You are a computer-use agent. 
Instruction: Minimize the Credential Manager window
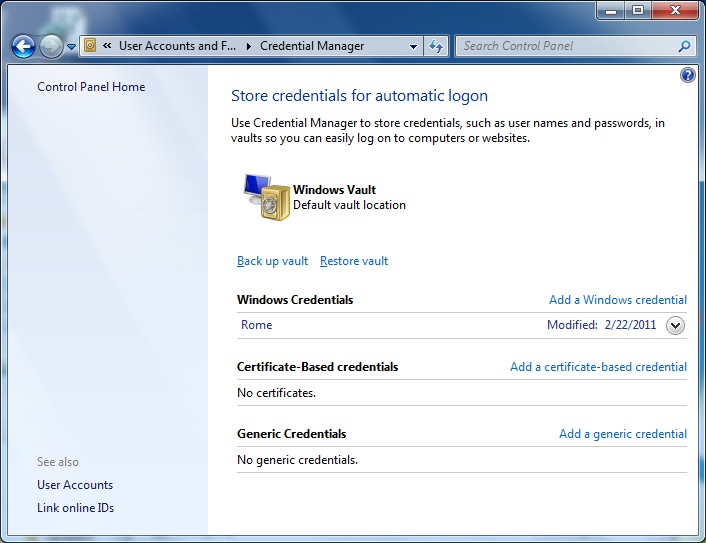[x=611, y=11]
